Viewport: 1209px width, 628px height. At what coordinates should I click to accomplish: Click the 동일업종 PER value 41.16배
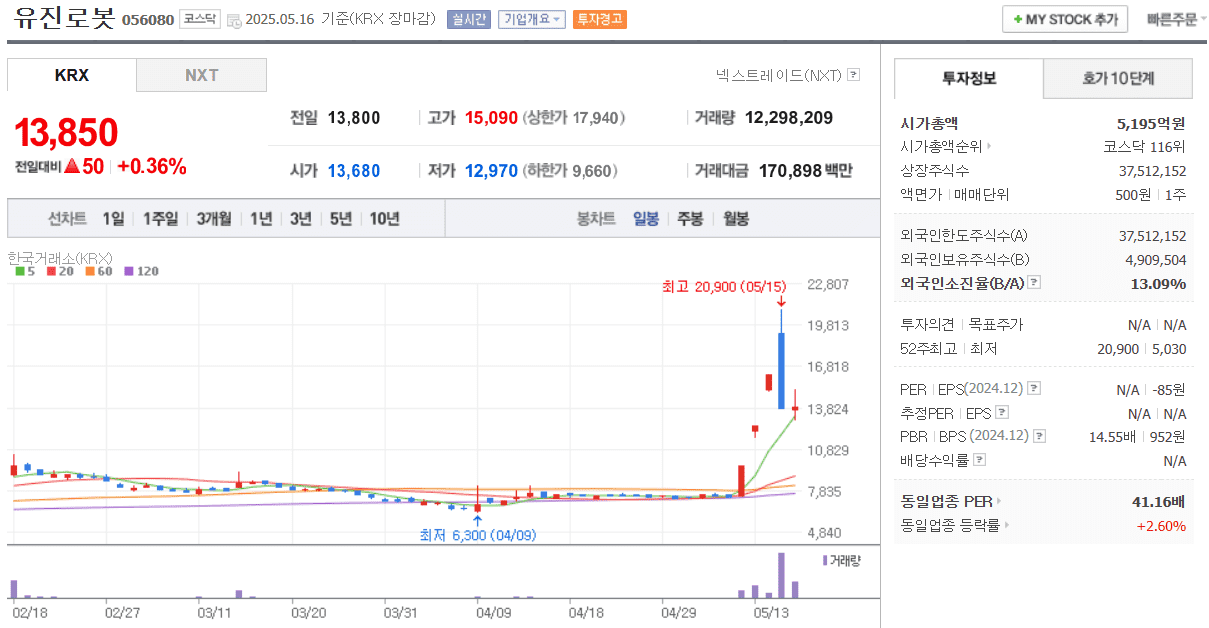coord(1159,501)
